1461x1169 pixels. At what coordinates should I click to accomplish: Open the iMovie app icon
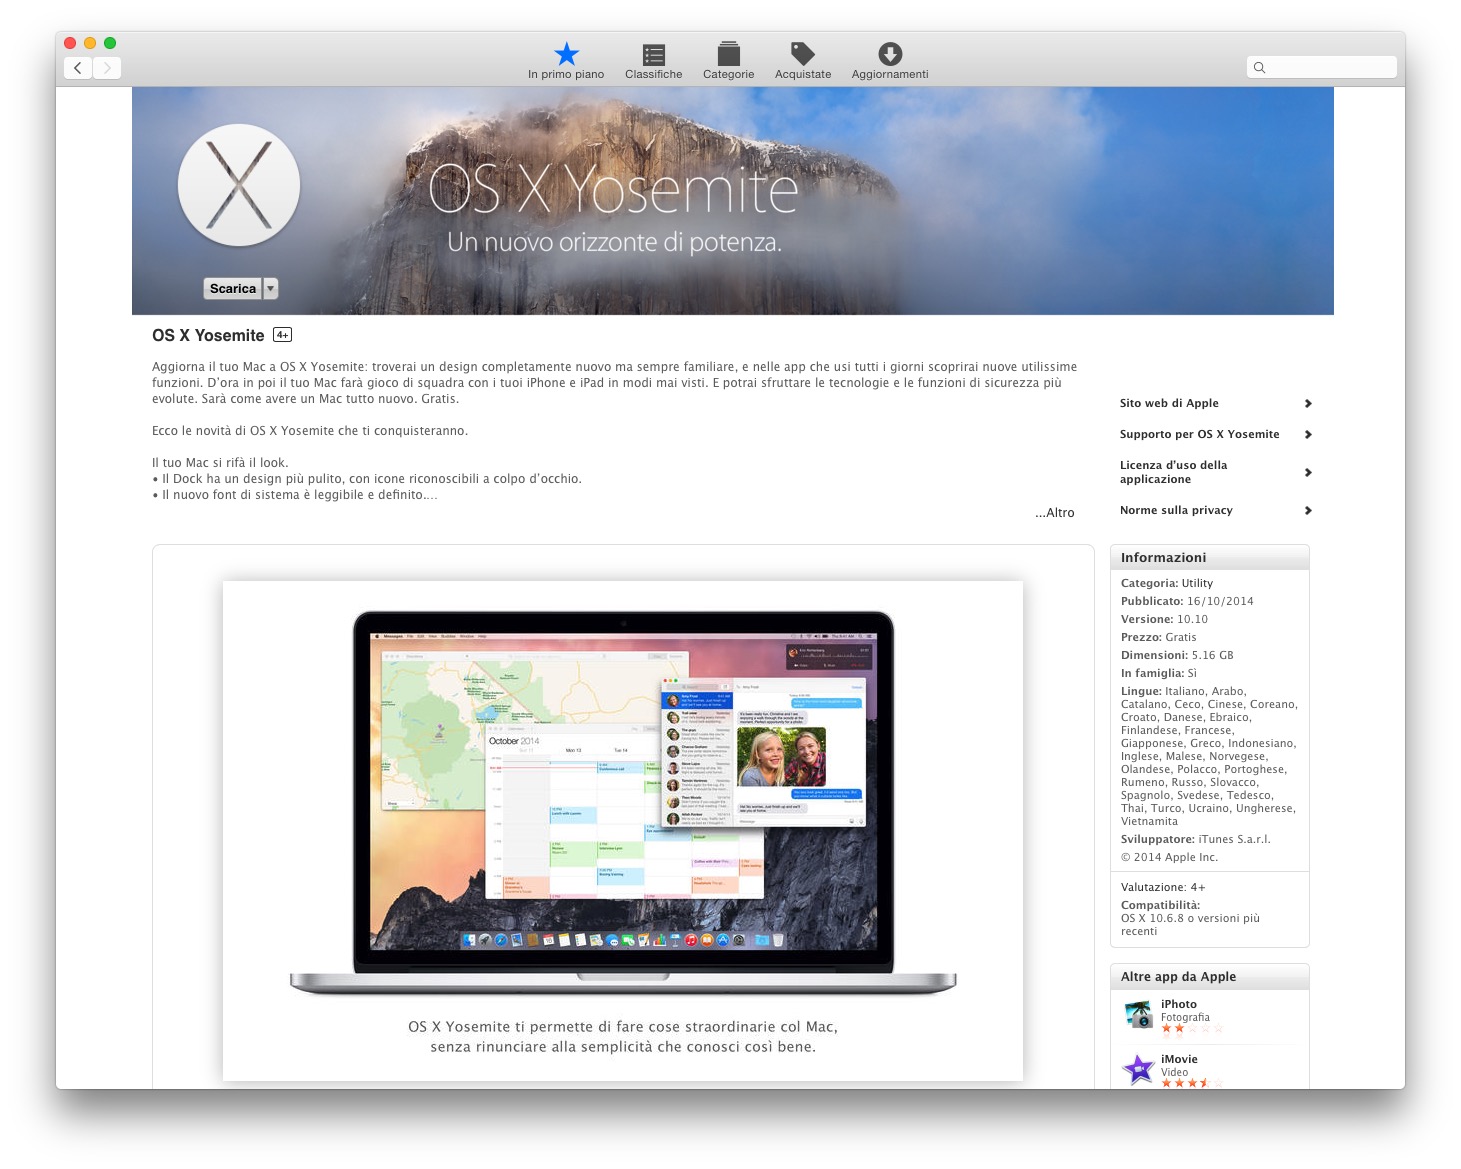coord(1139,1069)
